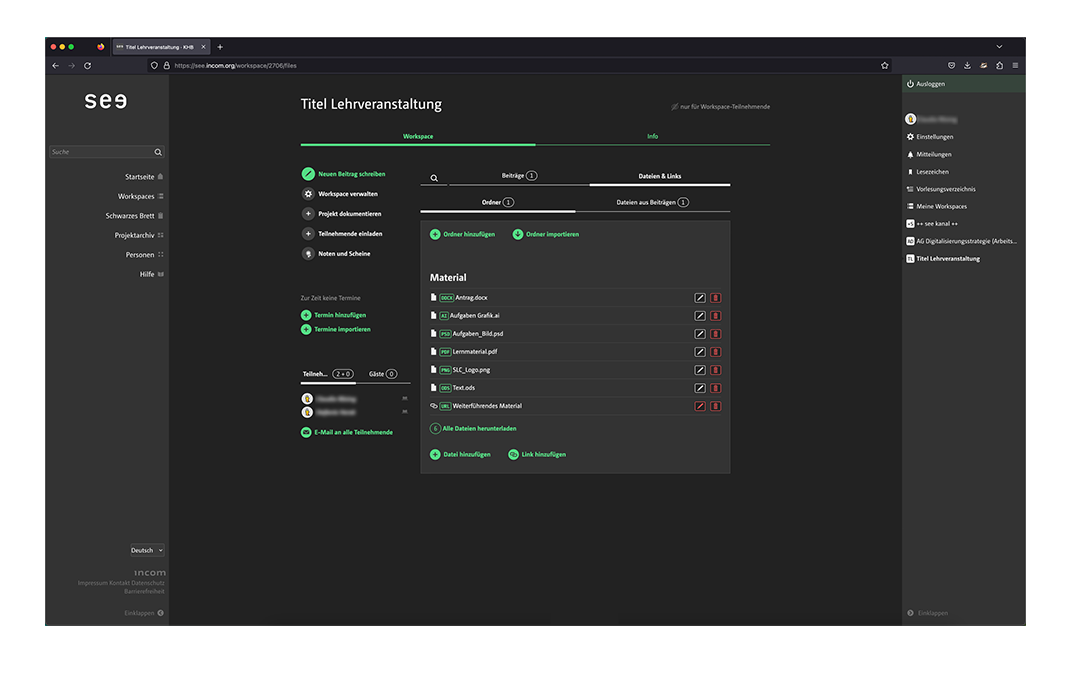Click the pencil icon for Neuen Beitrag schreiben
Viewport: 1070px width, 697px height.
[308, 174]
